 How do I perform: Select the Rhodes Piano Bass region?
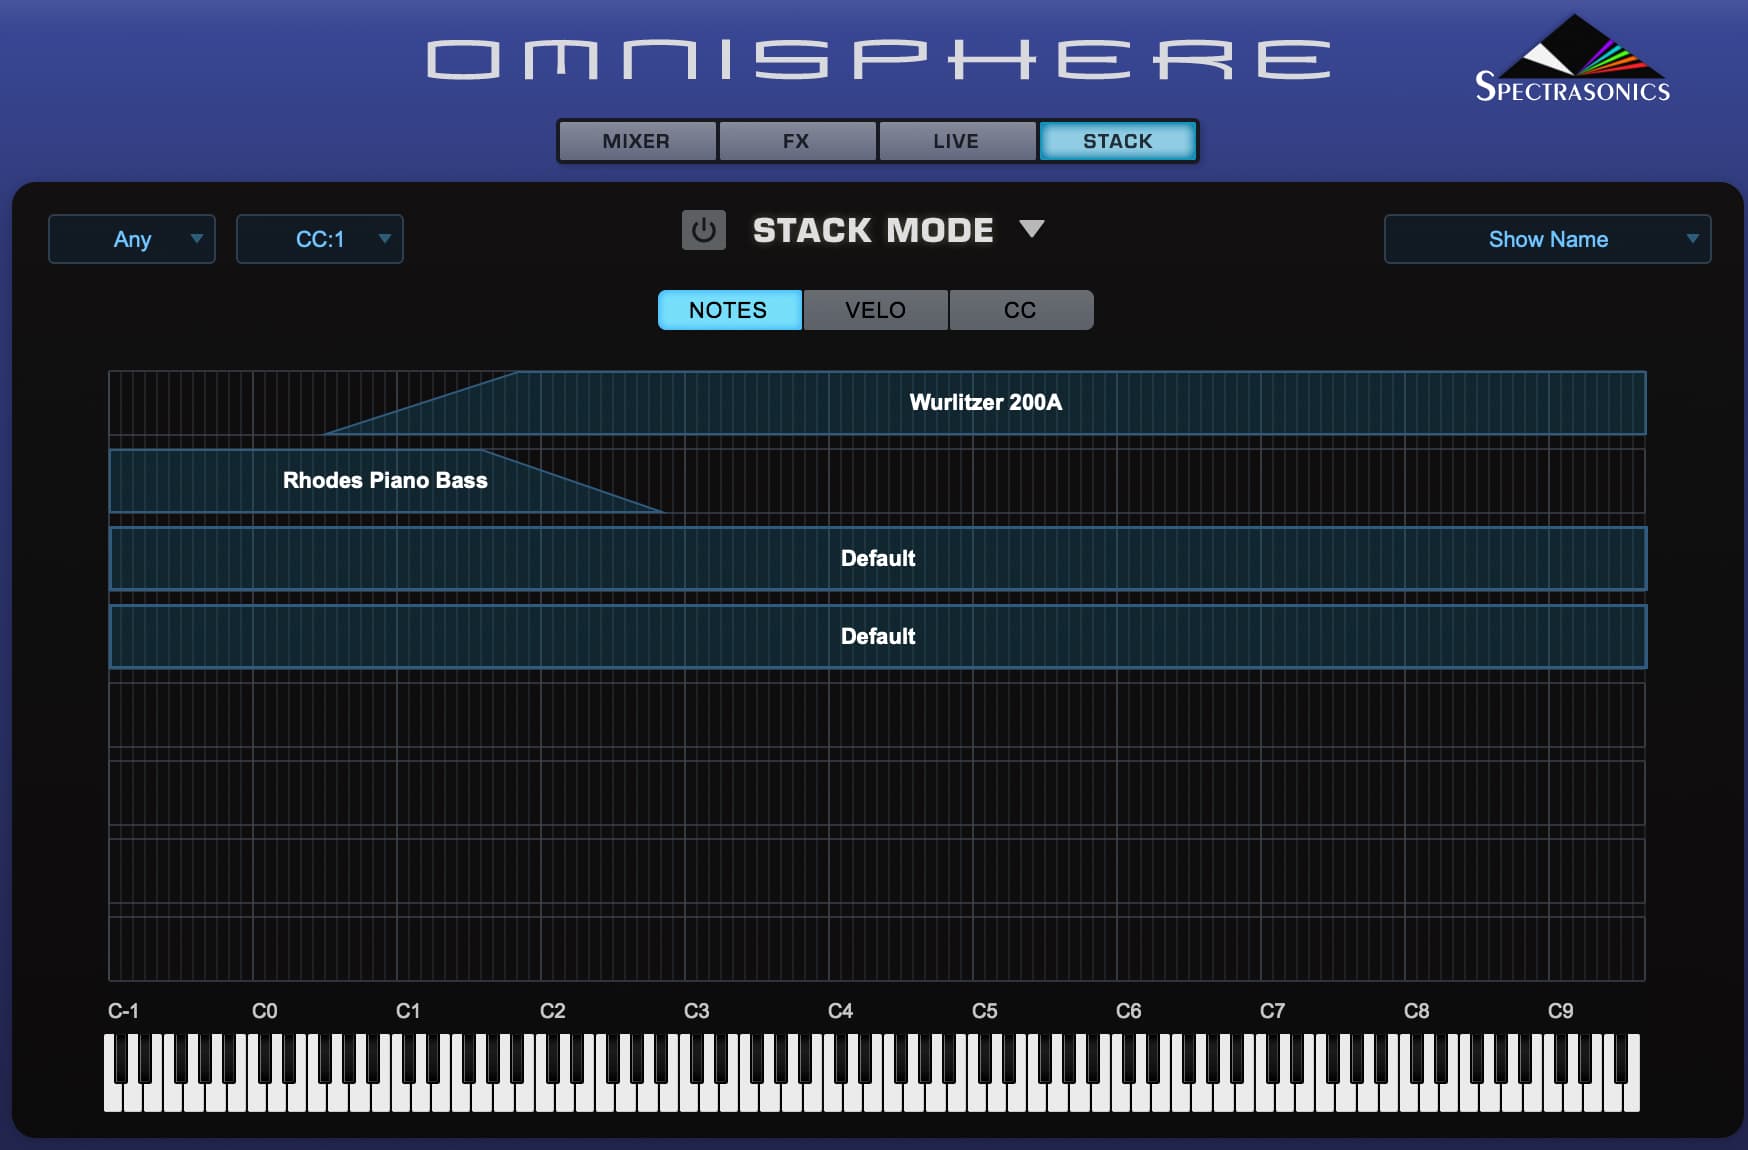click(x=385, y=481)
